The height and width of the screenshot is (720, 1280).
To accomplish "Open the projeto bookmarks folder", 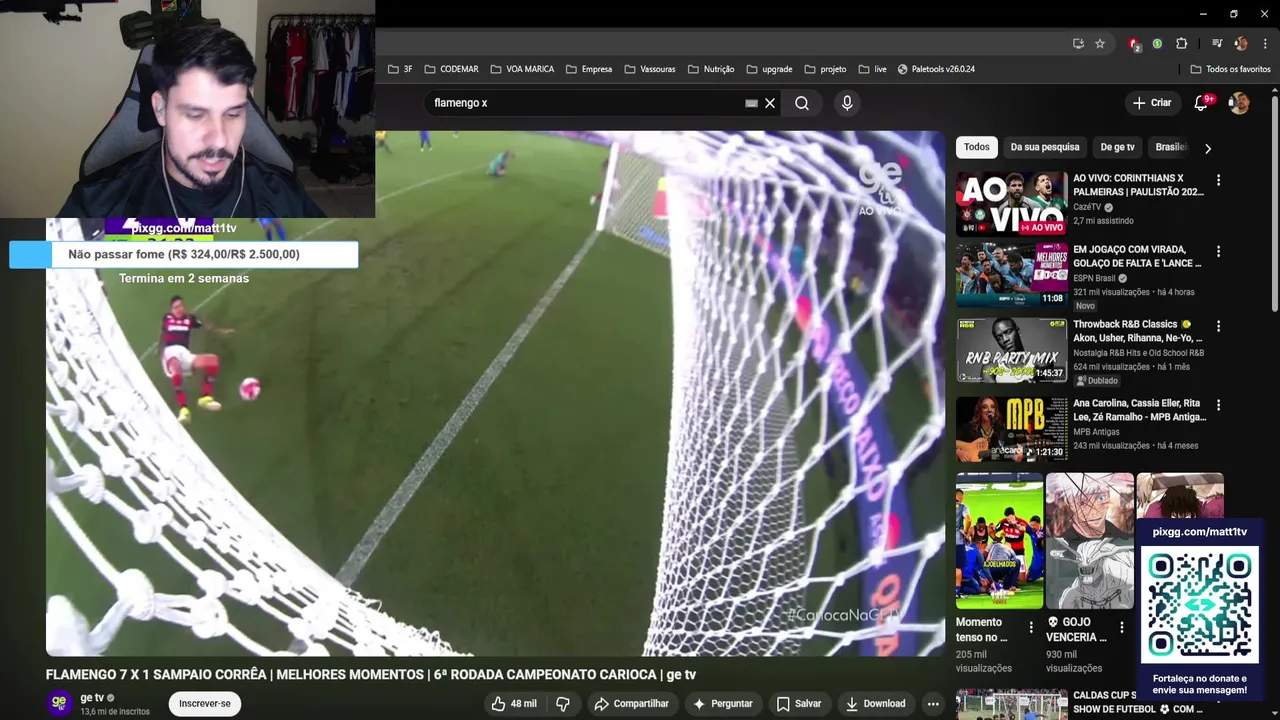I will [825, 69].
